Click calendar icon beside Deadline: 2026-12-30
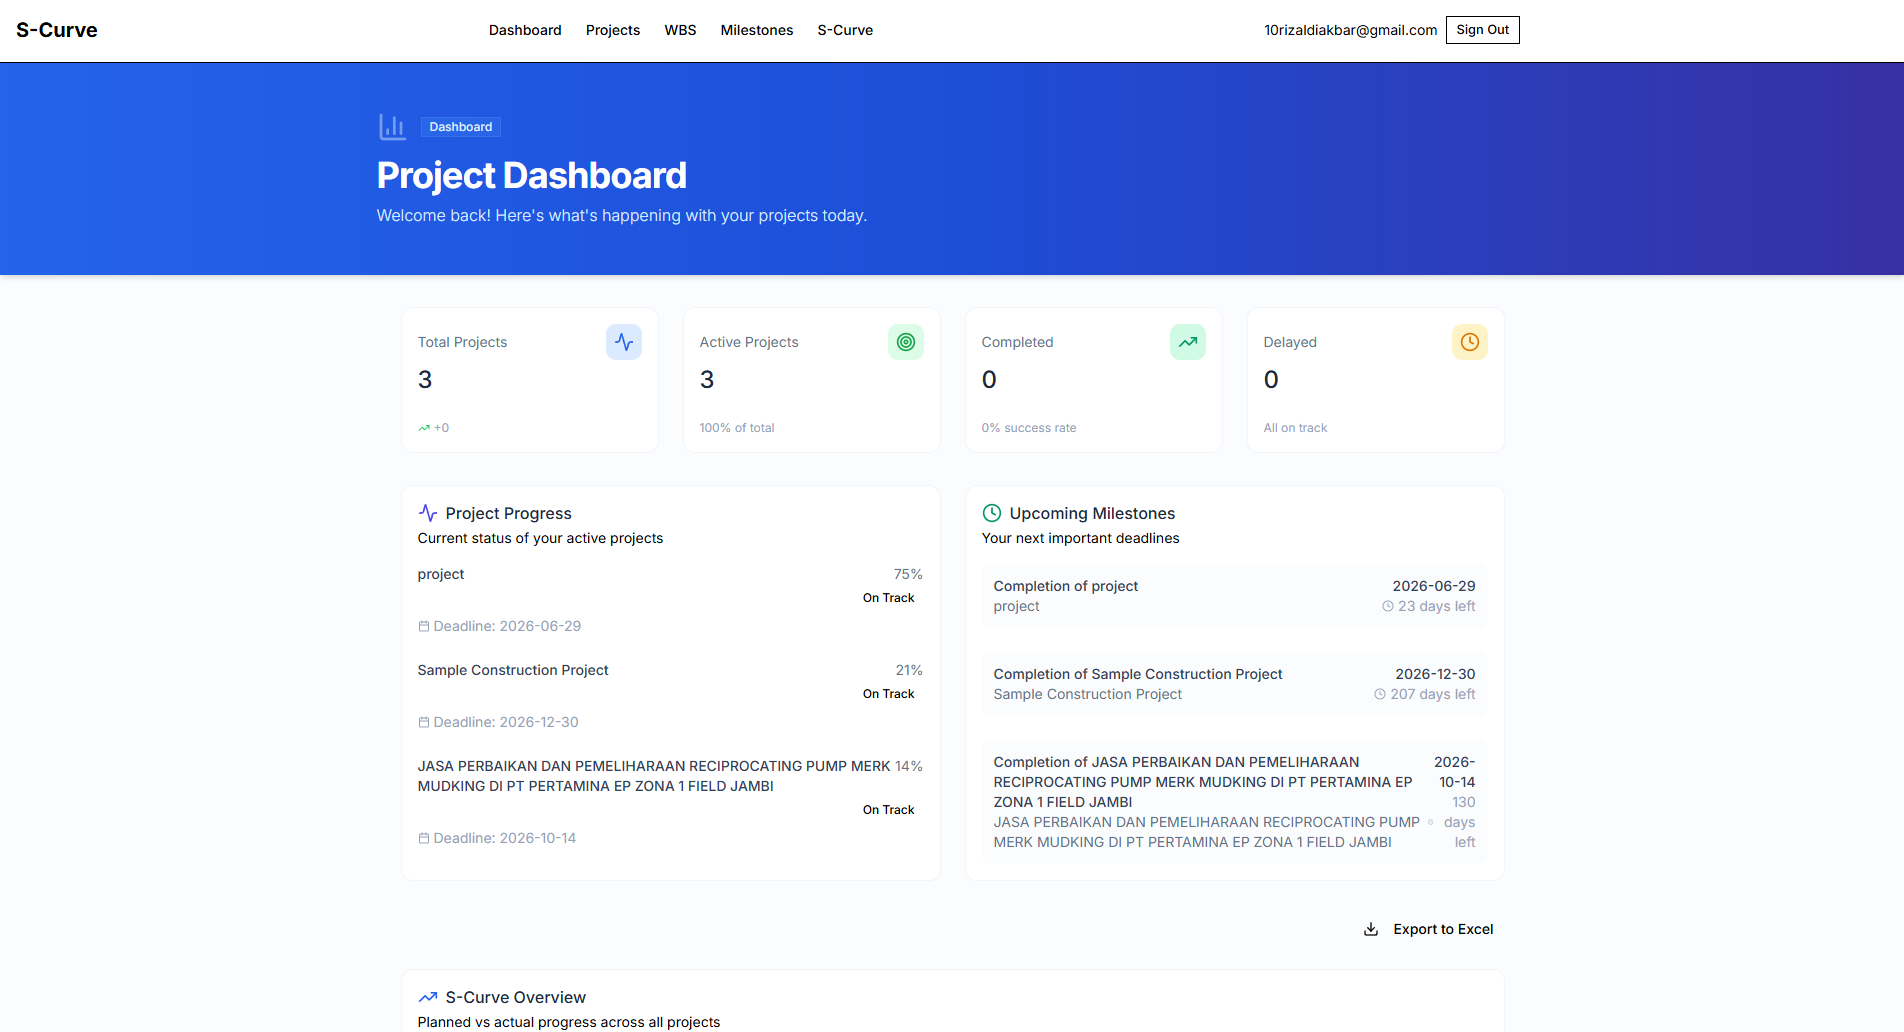This screenshot has width=1904, height=1032. pyautogui.click(x=424, y=722)
